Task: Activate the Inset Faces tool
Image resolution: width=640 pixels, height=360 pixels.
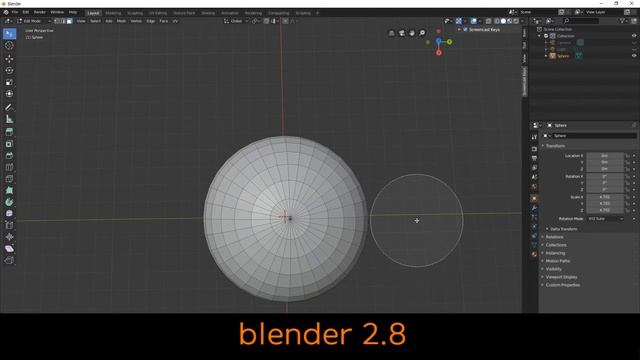Action: (9, 144)
